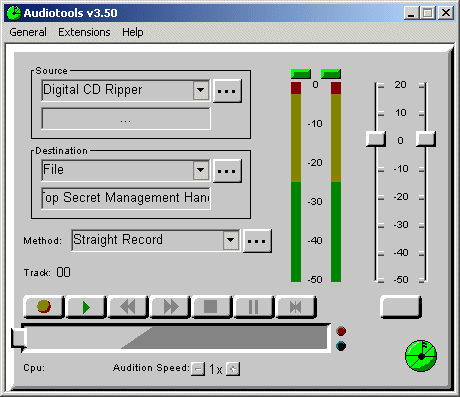This screenshot has width=460, height=397.
Task: Pause playback with the pause button
Action: (x=254, y=307)
